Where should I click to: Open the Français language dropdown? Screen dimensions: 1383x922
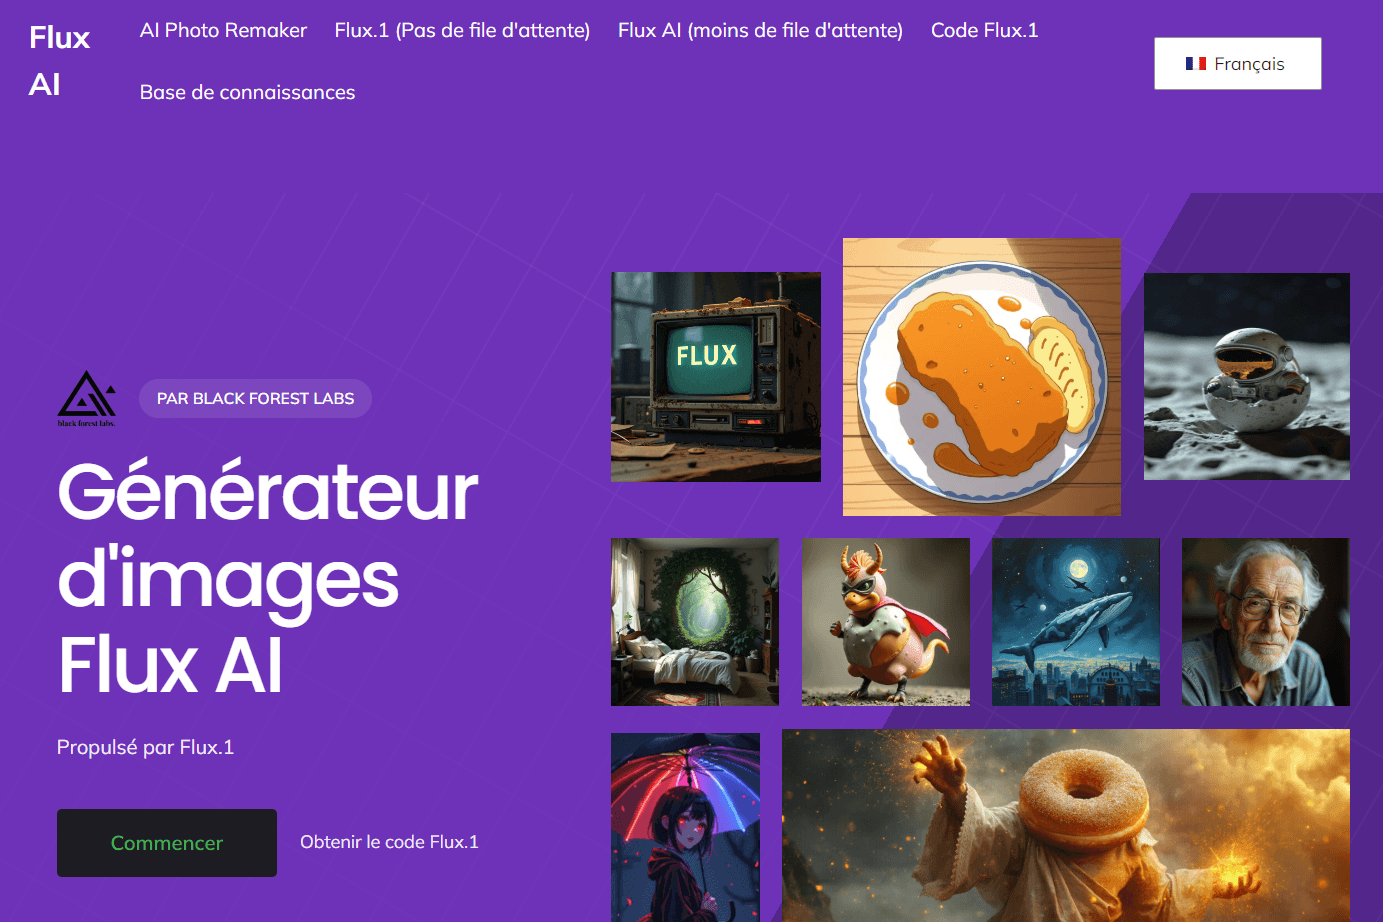click(x=1237, y=64)
